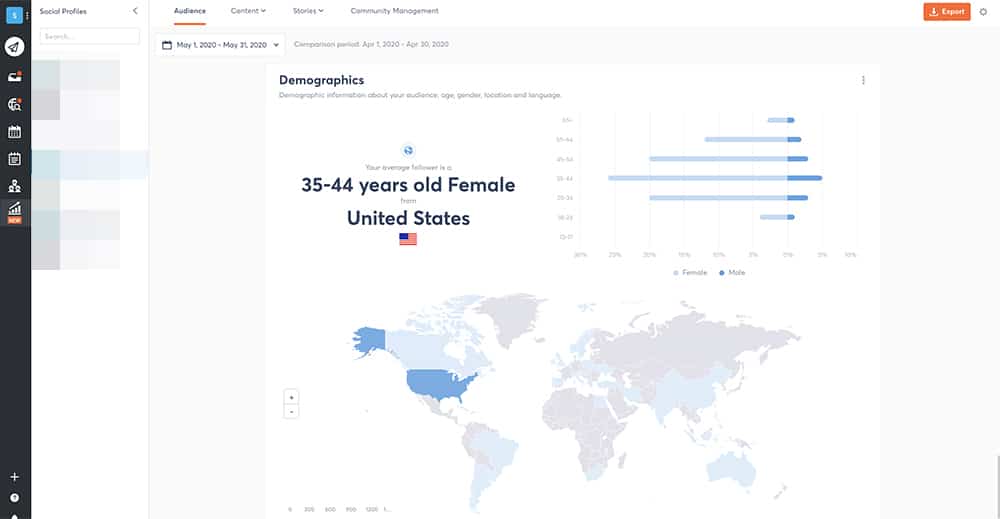Open the date range picker dropdown
Viewport: 1000px width, 519px height.
pos(221,45)
